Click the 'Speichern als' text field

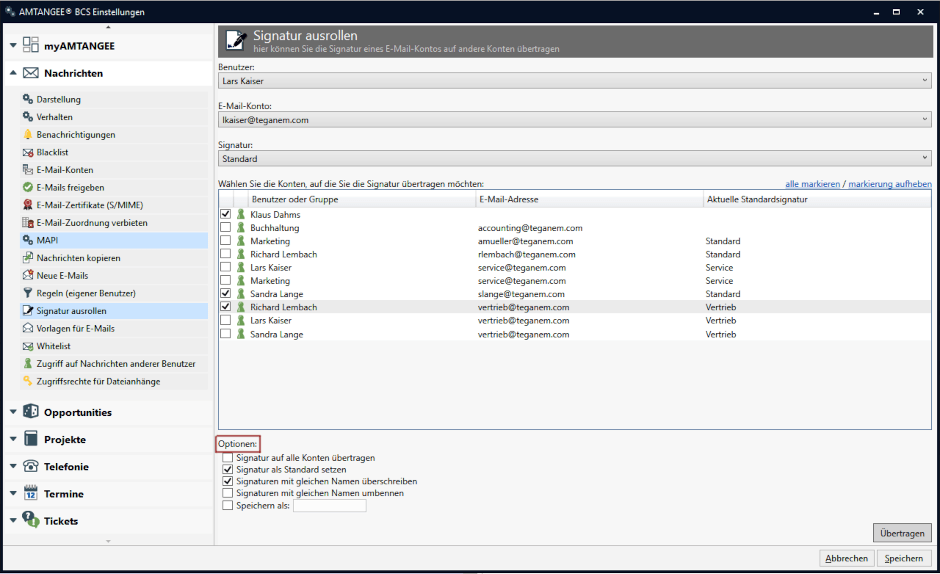point(330,506)
